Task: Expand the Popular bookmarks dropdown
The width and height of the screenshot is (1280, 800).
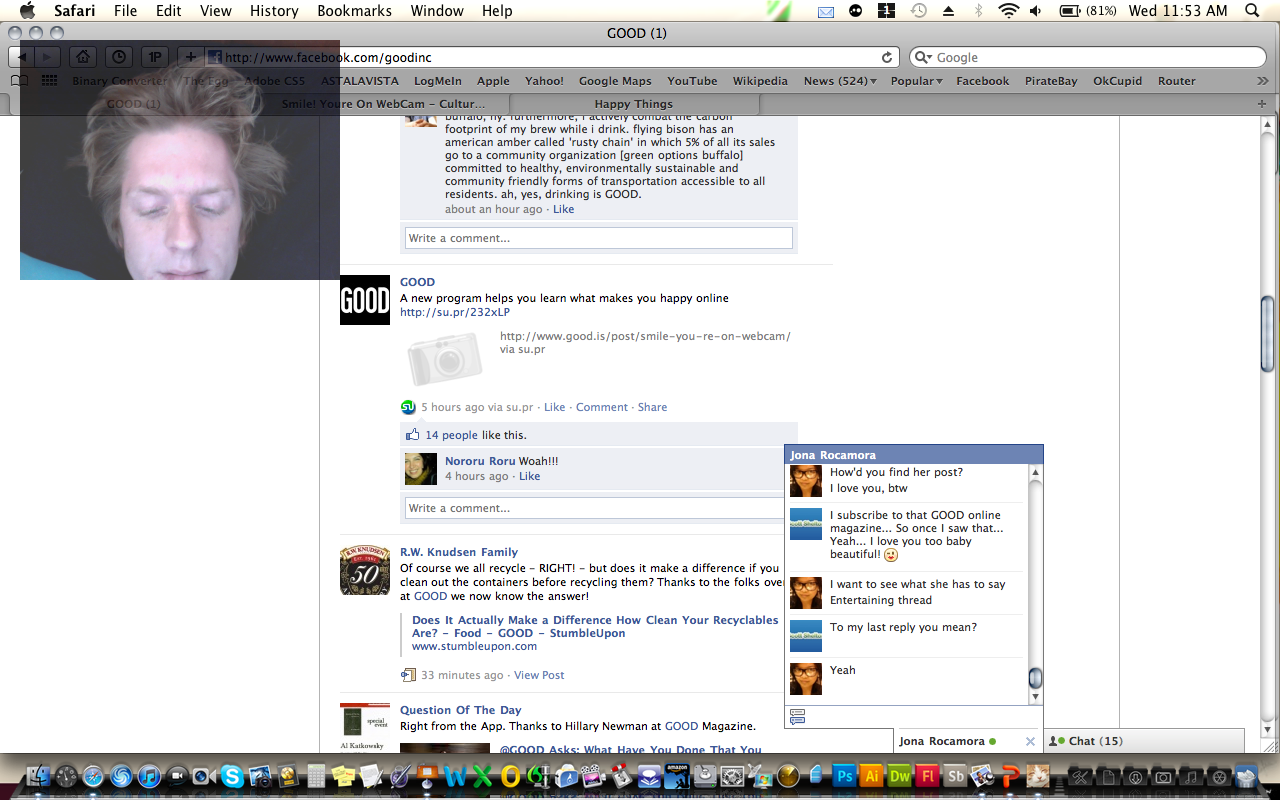Action: 917,81
